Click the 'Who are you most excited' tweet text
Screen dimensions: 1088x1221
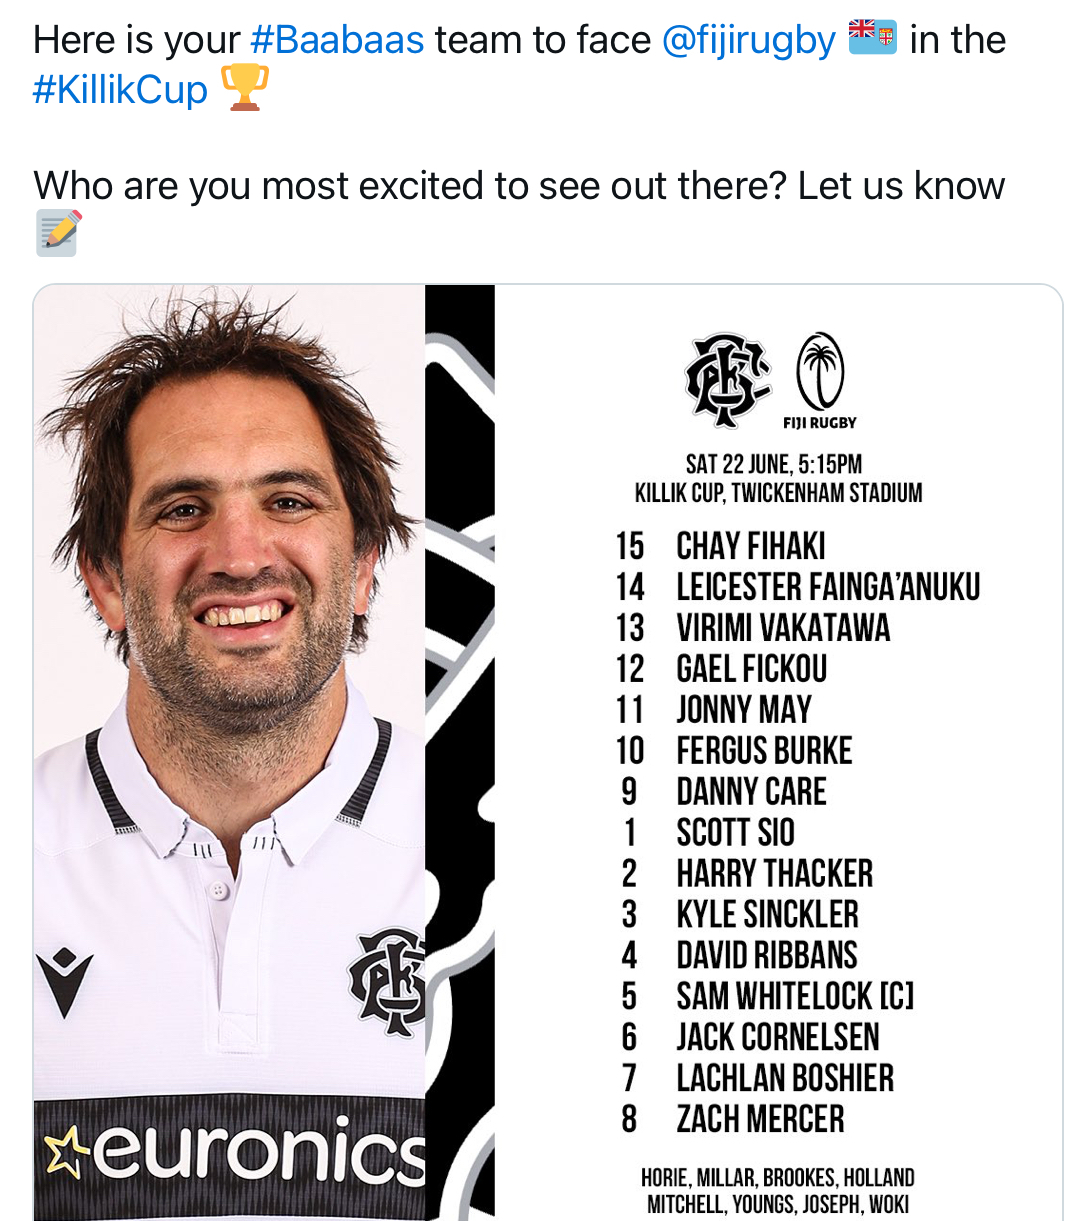[x=518, y=186]
